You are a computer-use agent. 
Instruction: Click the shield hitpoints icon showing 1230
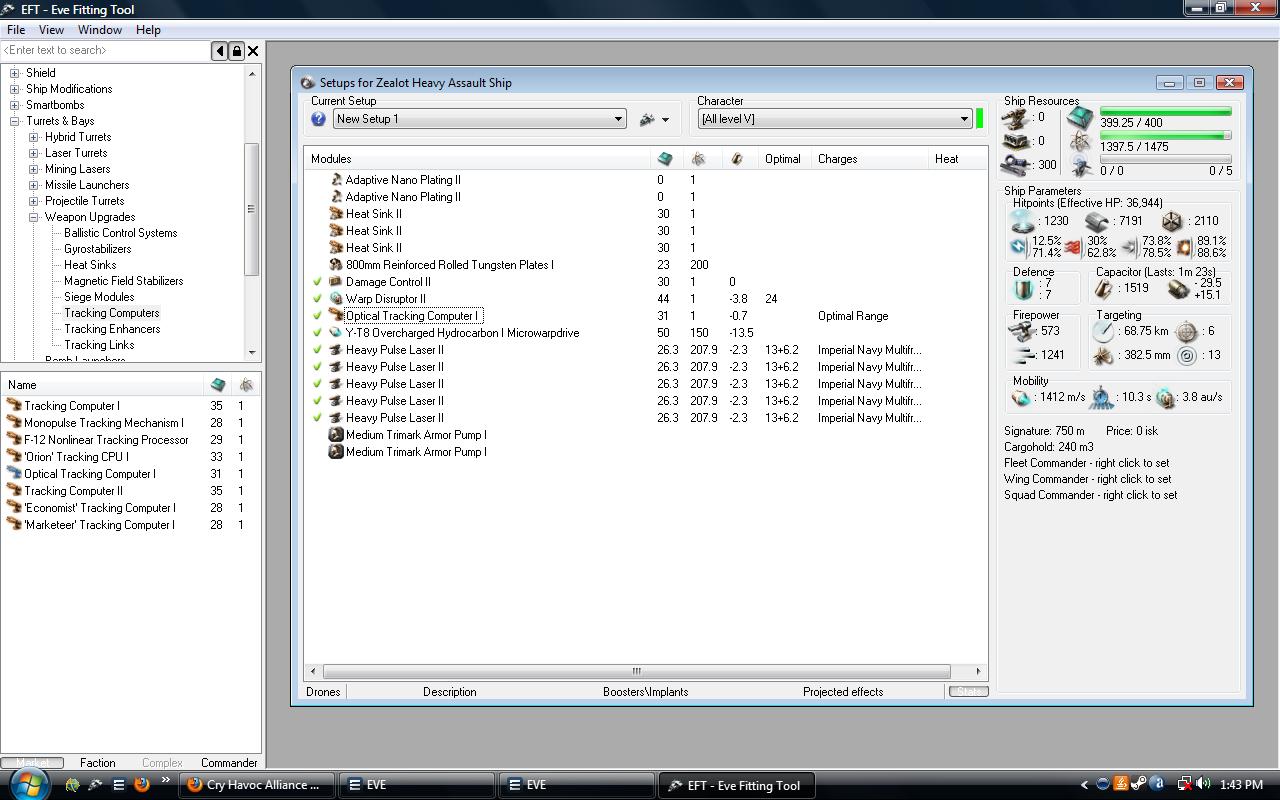(1021, 221)
